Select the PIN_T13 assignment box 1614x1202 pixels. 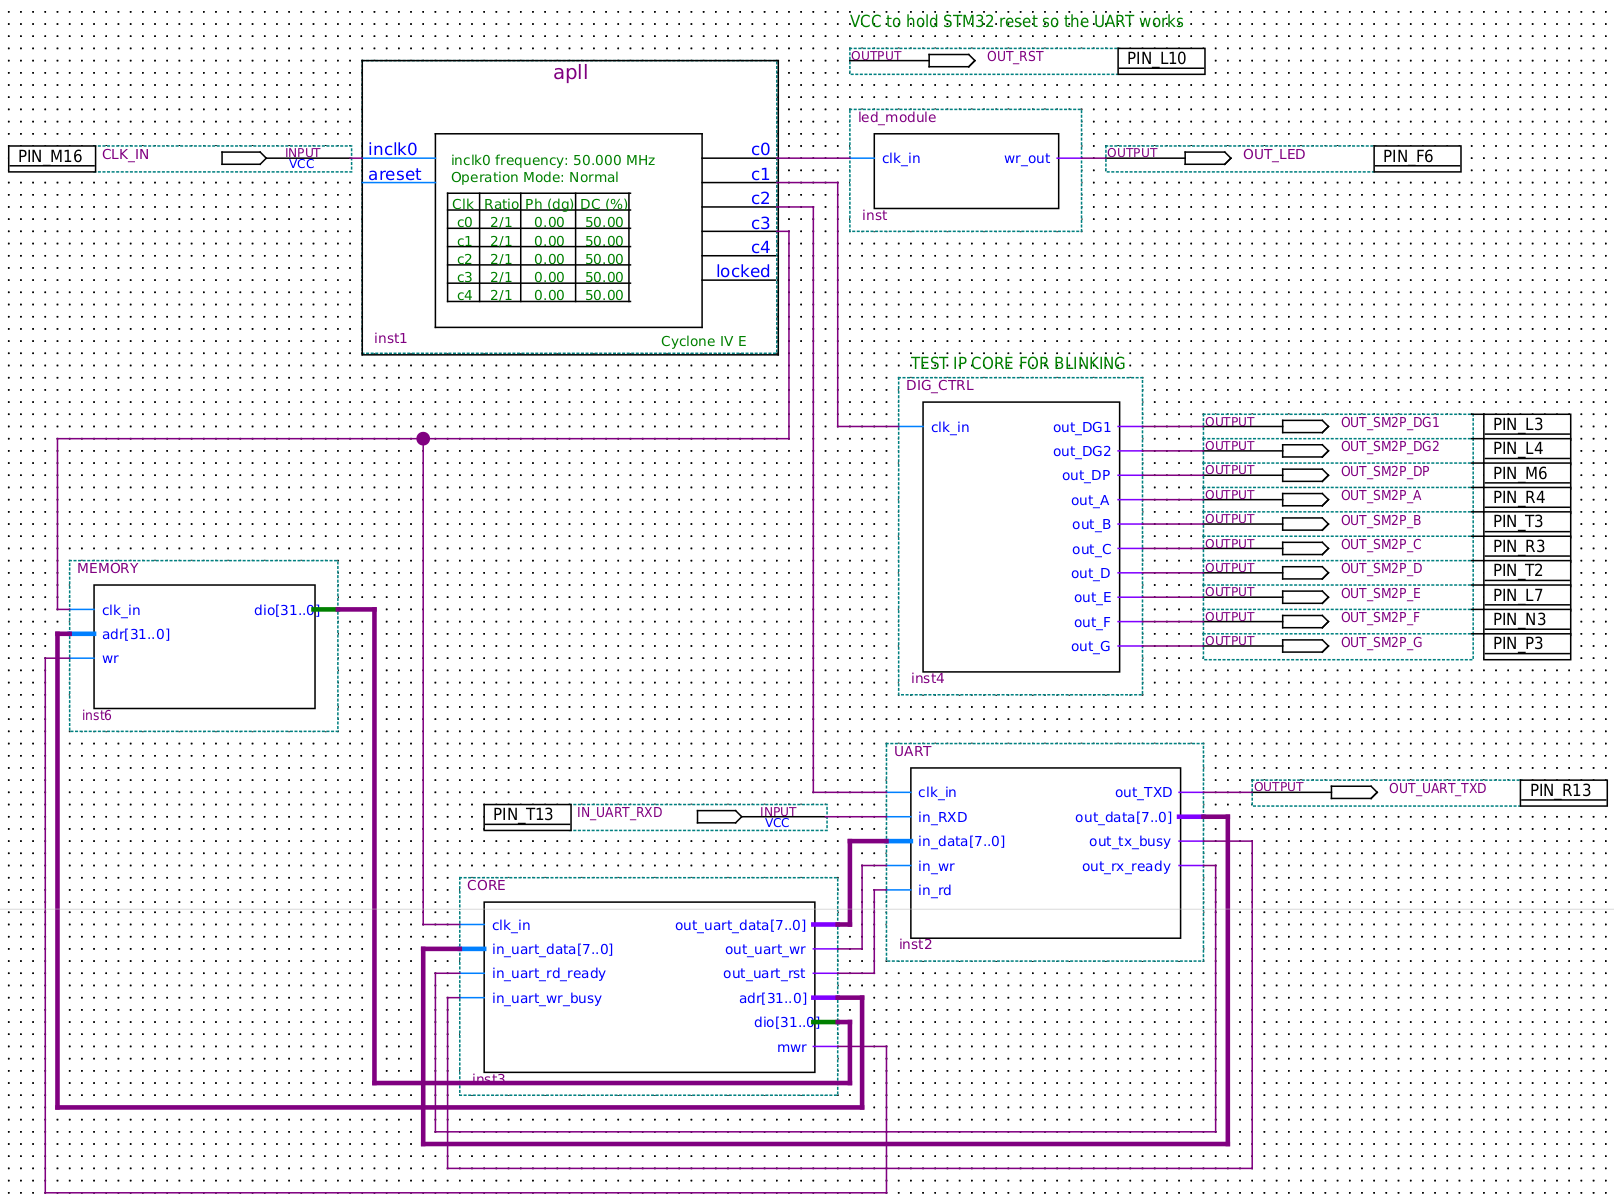(527, 815)
